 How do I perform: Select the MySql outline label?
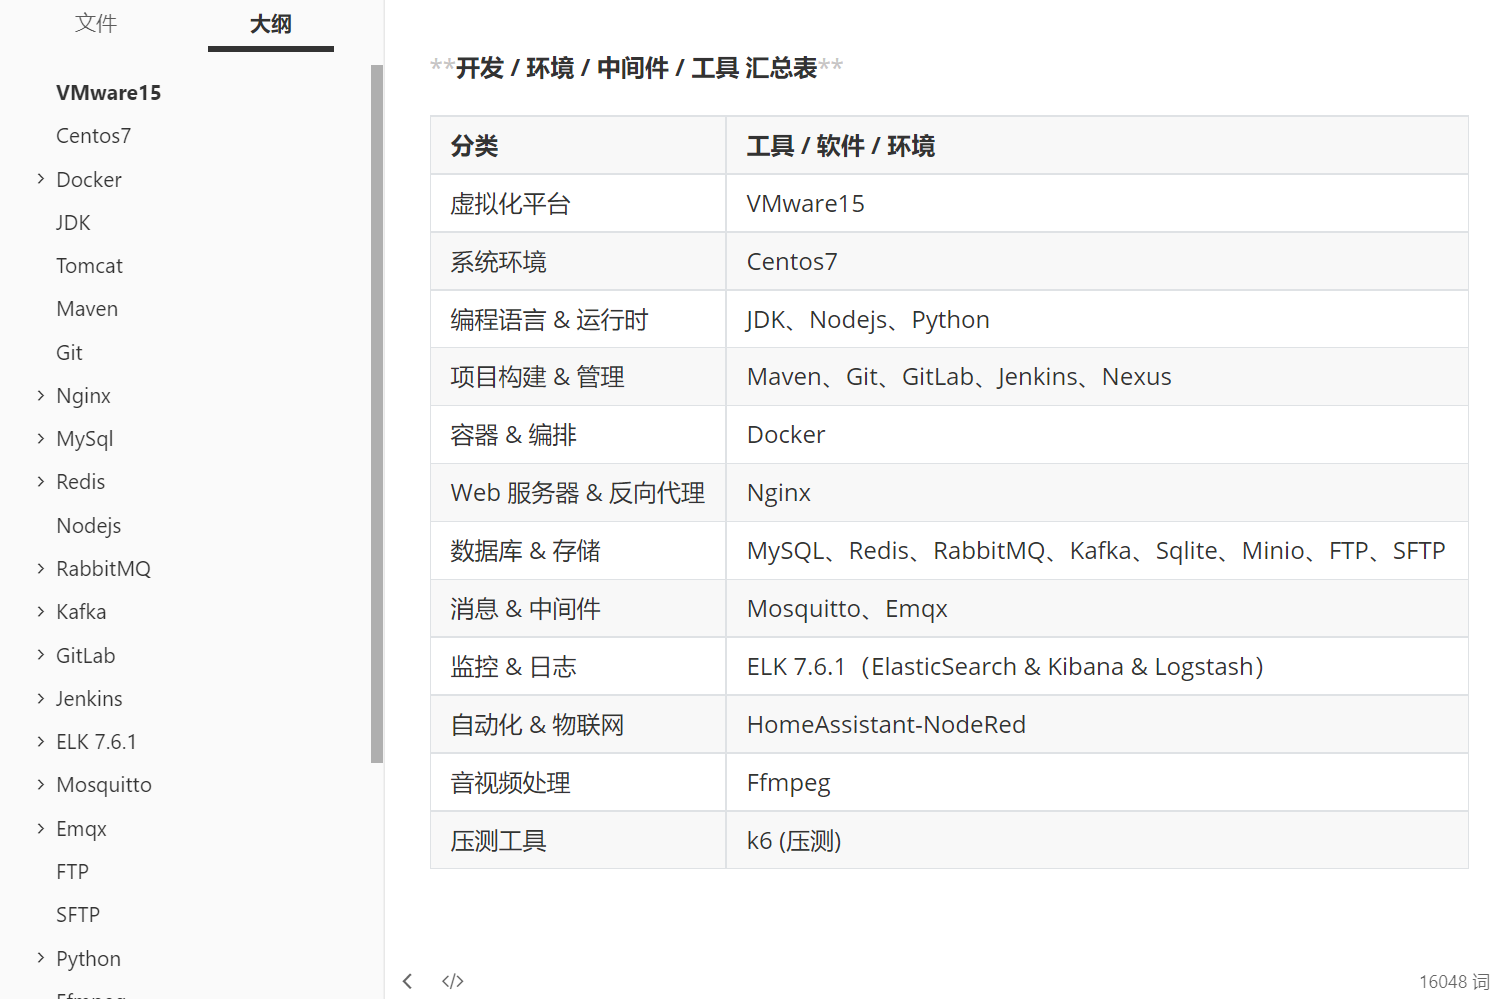click(x=85, y=439)
